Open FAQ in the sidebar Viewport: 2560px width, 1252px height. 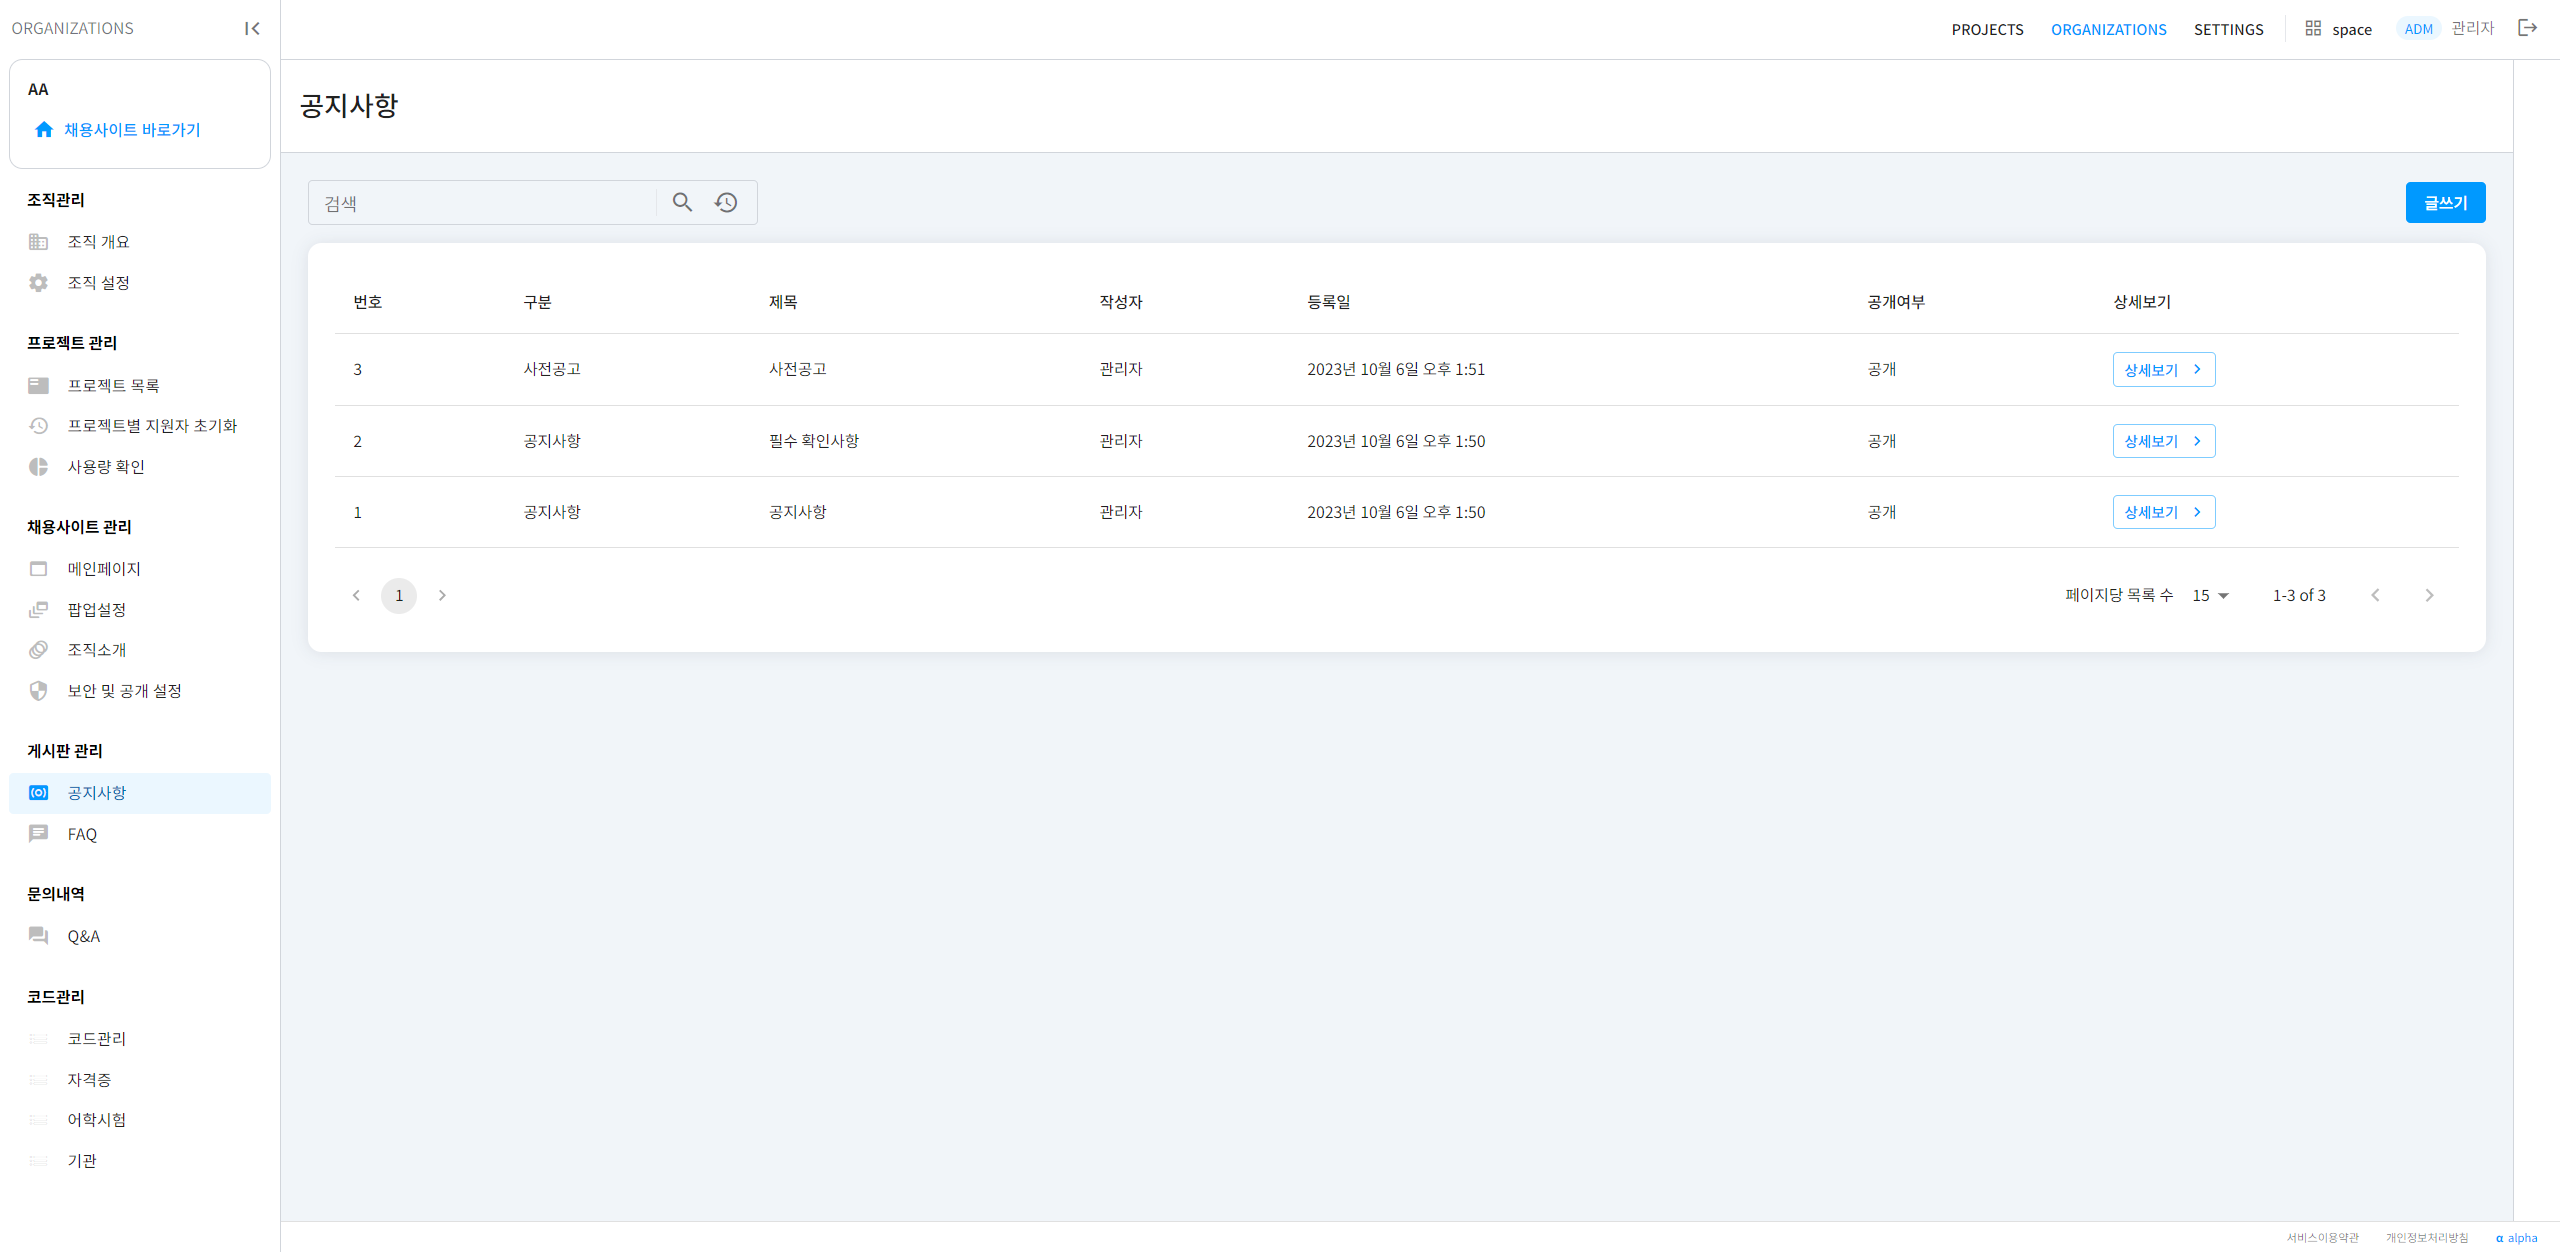pyautogui.click(x=82, y=834)
